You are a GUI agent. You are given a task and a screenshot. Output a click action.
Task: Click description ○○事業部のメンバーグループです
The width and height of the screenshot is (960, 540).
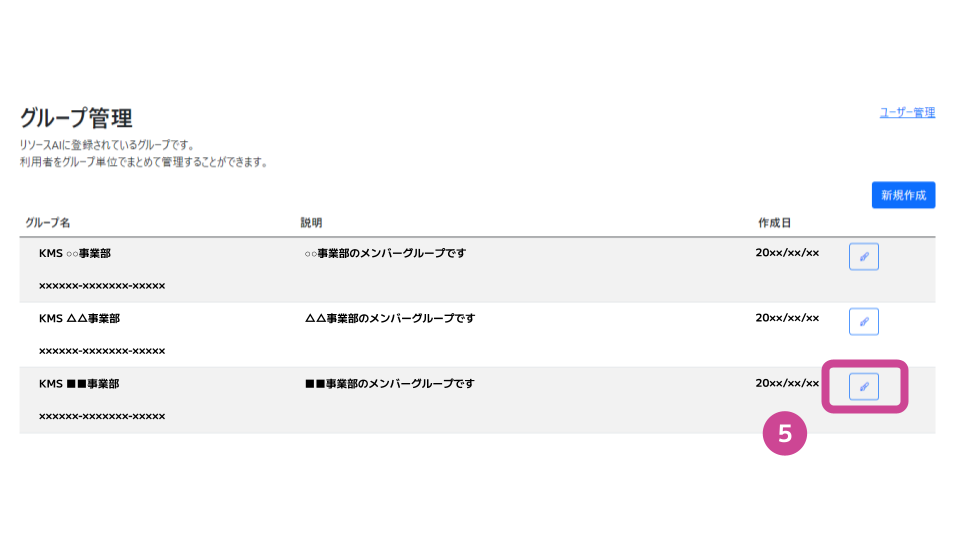385,253
